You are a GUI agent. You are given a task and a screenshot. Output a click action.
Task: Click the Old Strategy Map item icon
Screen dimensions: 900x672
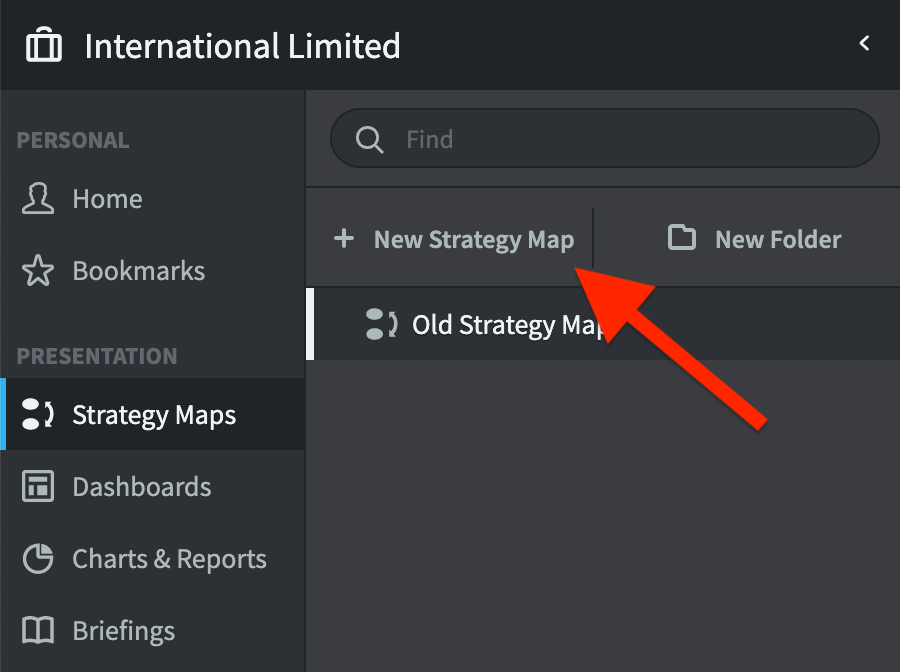(x=381, y=324)
